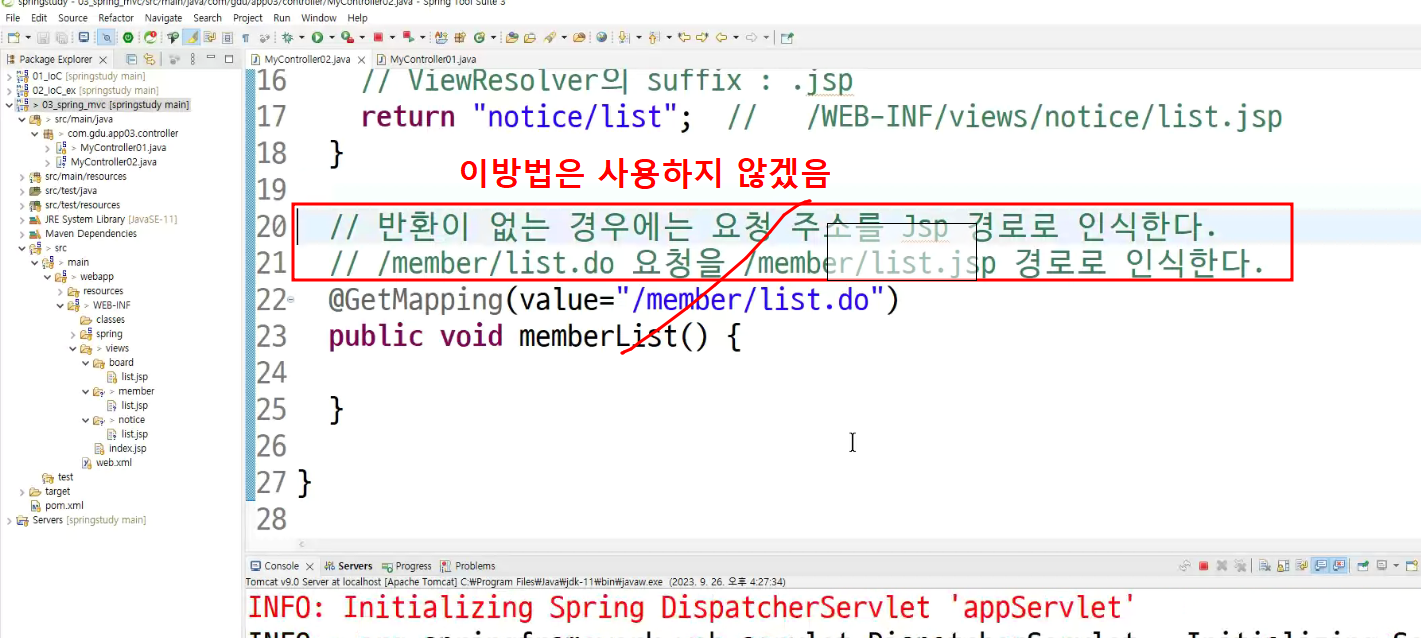This screenshot has width=1421, height=638.
Task: Collapse the views folder node
Action: [x=72, y=348]
